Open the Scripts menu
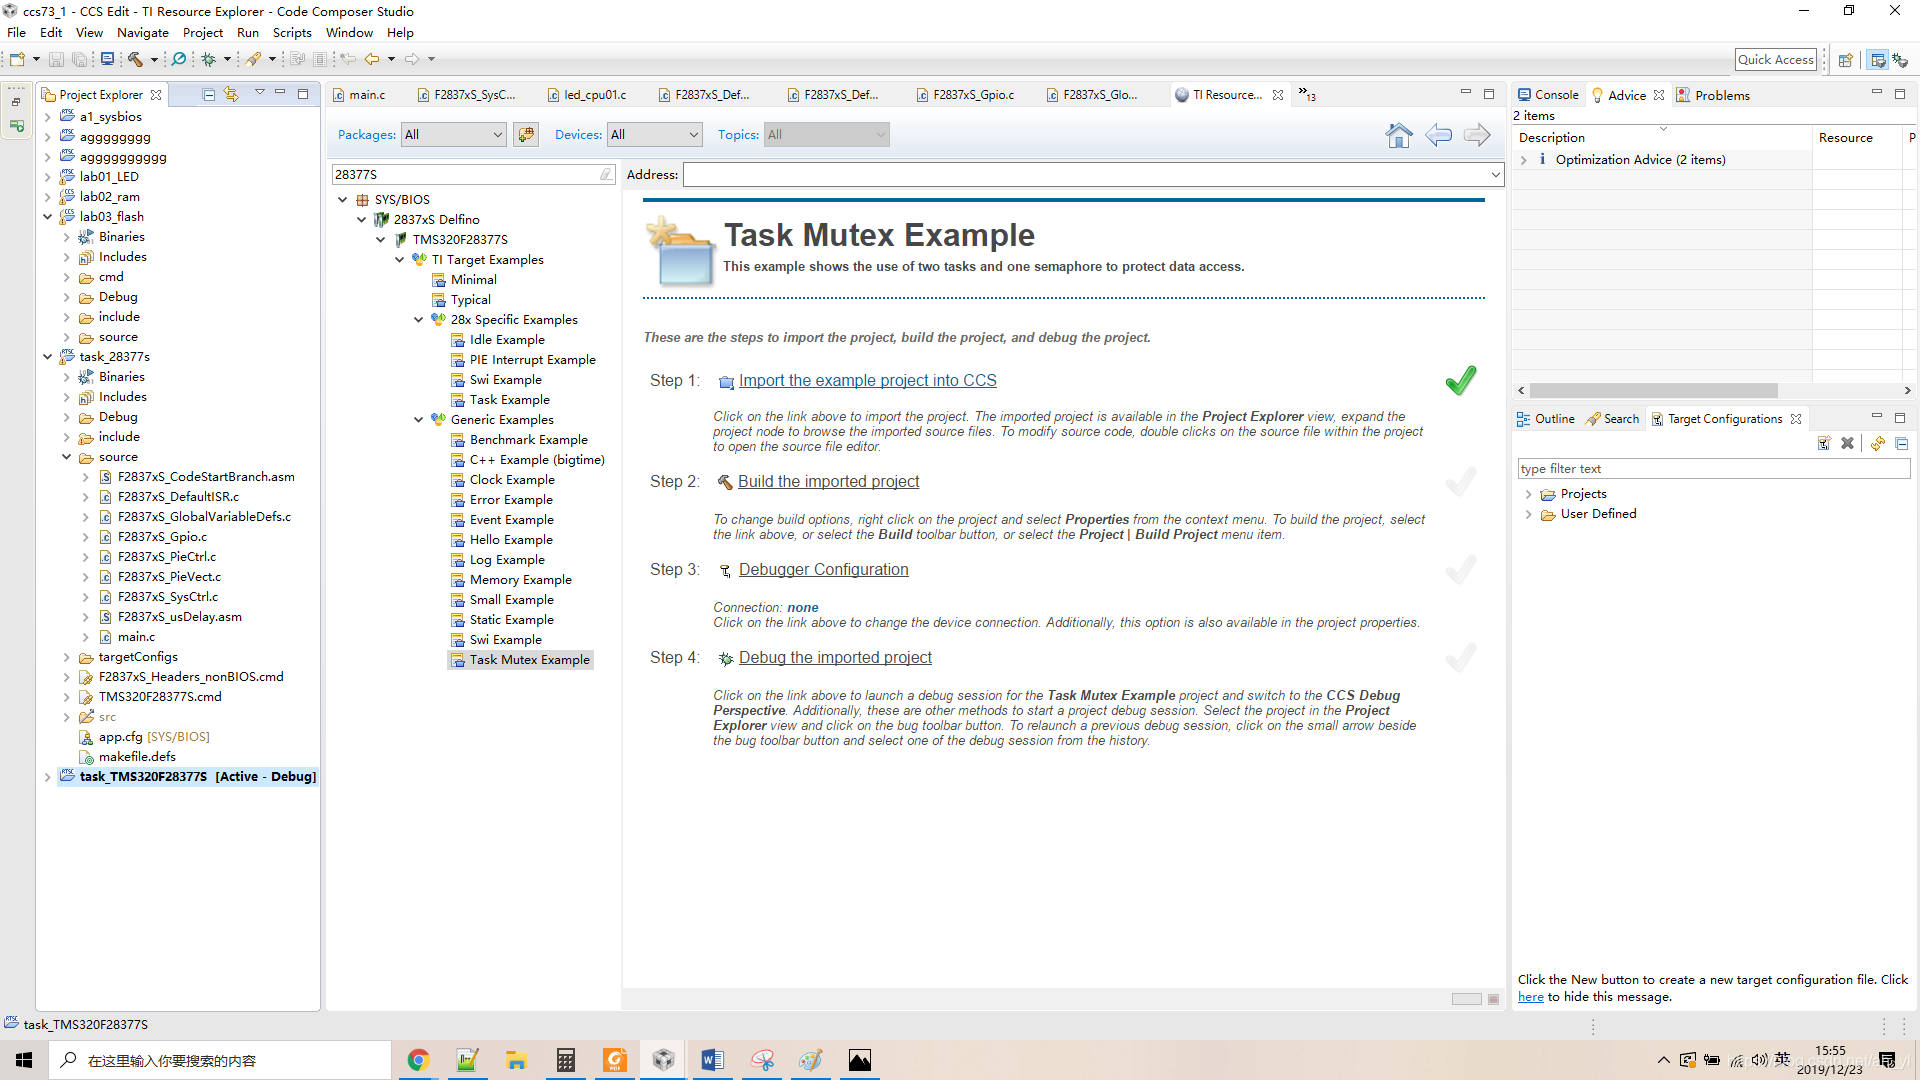Screen dimensions: 1920x1080 coord(292,32)
